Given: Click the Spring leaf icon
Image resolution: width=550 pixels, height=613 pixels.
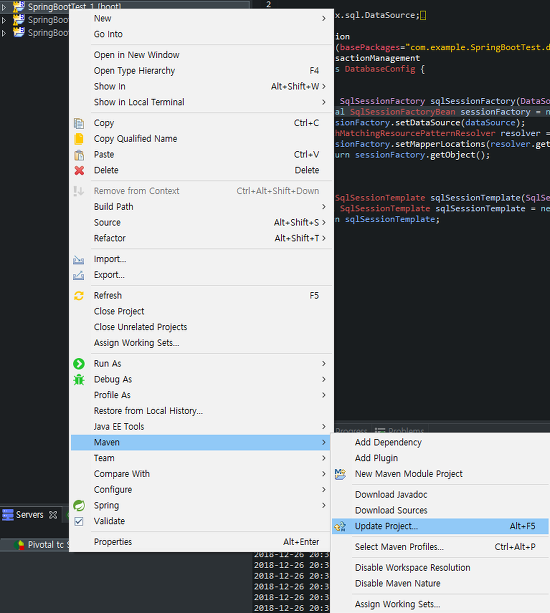Looking at the screenshot, I should point(79,505).
